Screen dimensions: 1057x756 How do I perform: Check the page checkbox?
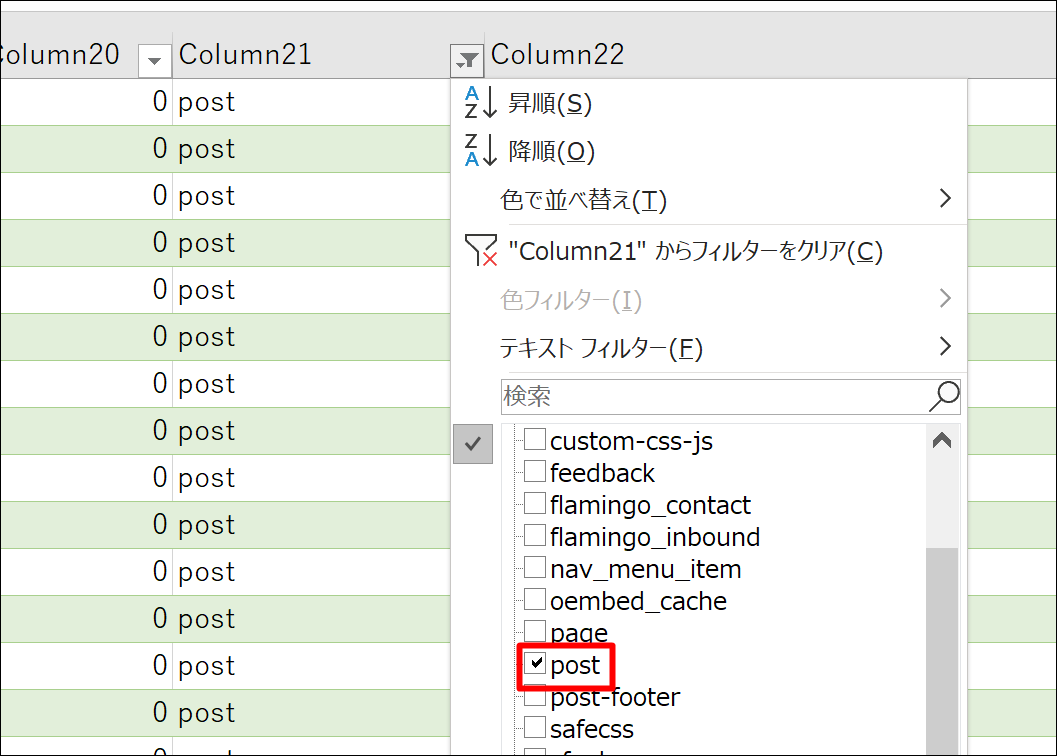pyautogui.click(x=535, y=631)
